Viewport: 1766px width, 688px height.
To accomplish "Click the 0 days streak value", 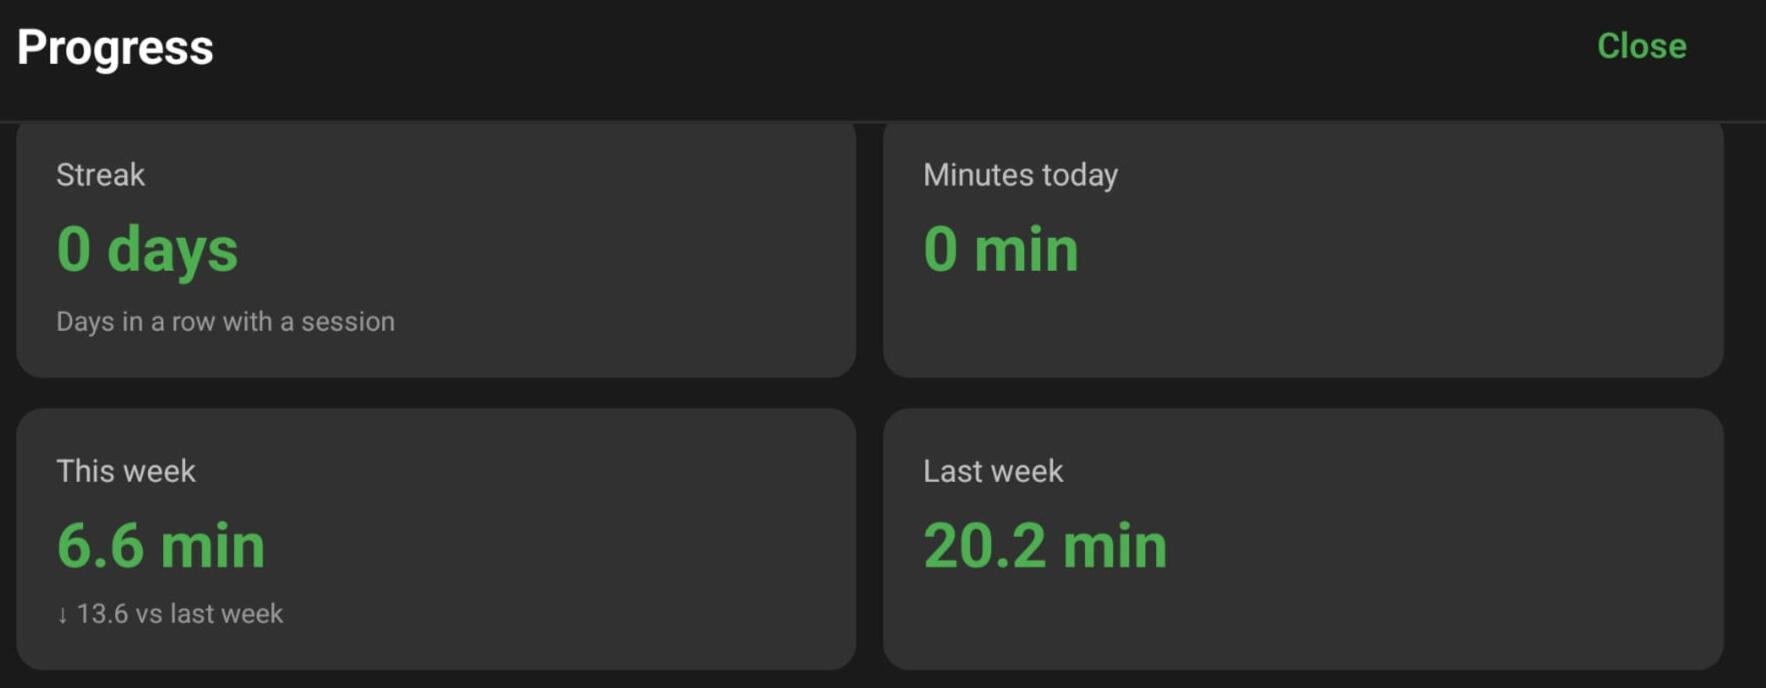I will coord(147,249).
